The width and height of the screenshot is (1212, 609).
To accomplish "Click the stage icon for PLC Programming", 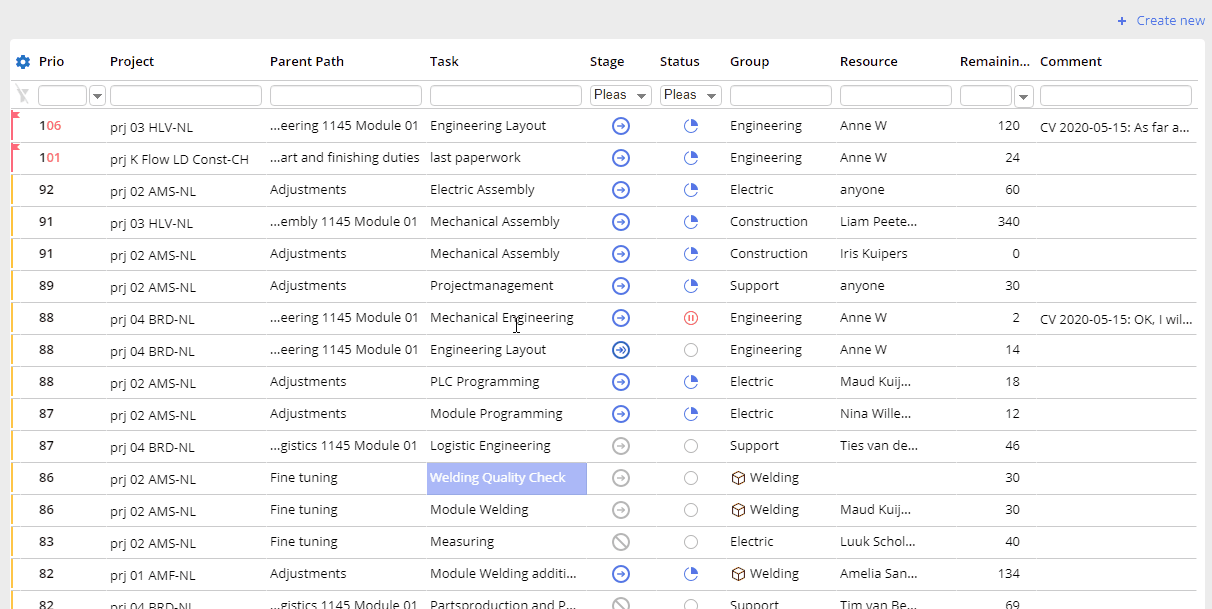I will 621,382.
